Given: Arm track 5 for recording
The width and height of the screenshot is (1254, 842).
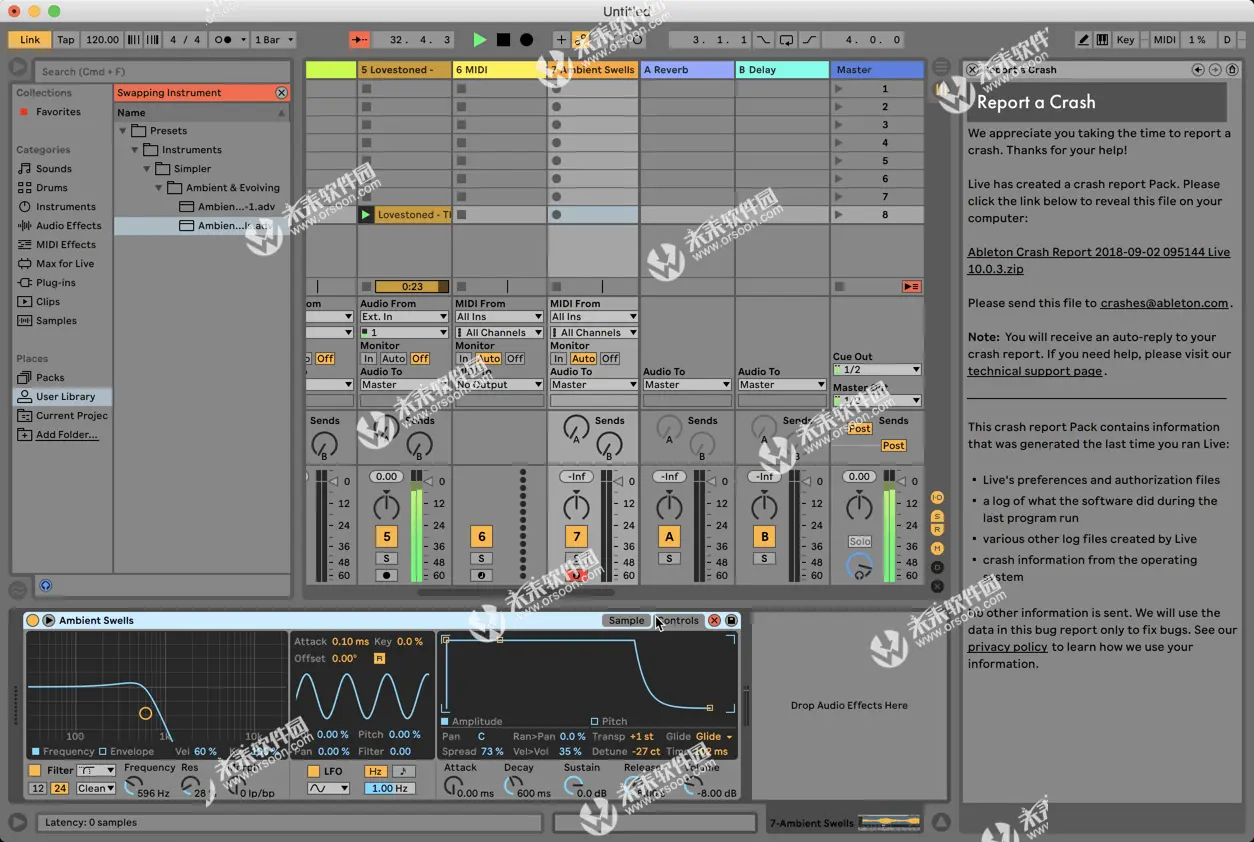Looking at the screenshot, I should coord(387,576).
